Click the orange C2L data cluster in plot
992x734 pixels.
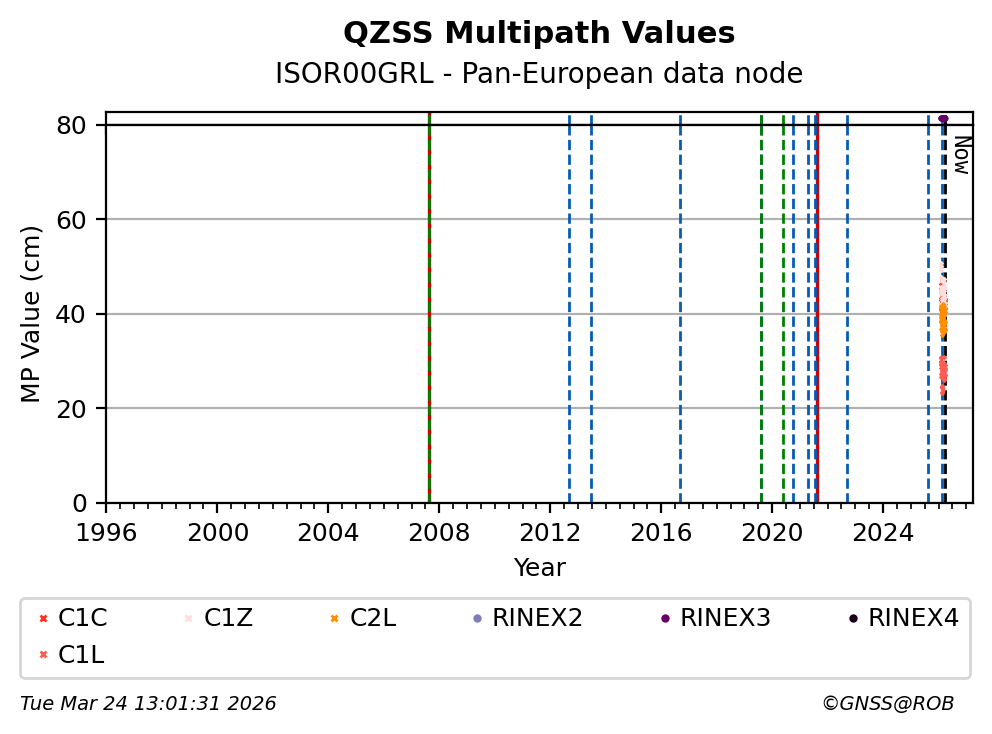(943, 320)
